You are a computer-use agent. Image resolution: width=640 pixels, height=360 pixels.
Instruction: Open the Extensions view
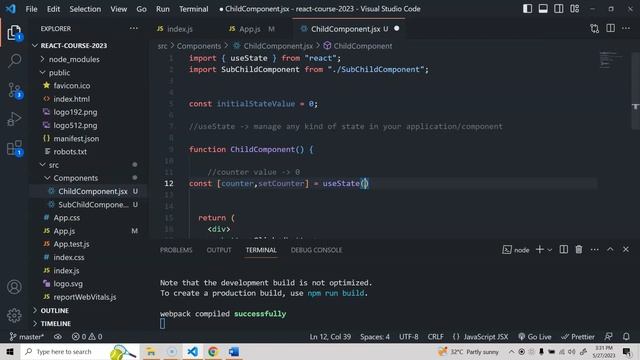coord(14,148)
